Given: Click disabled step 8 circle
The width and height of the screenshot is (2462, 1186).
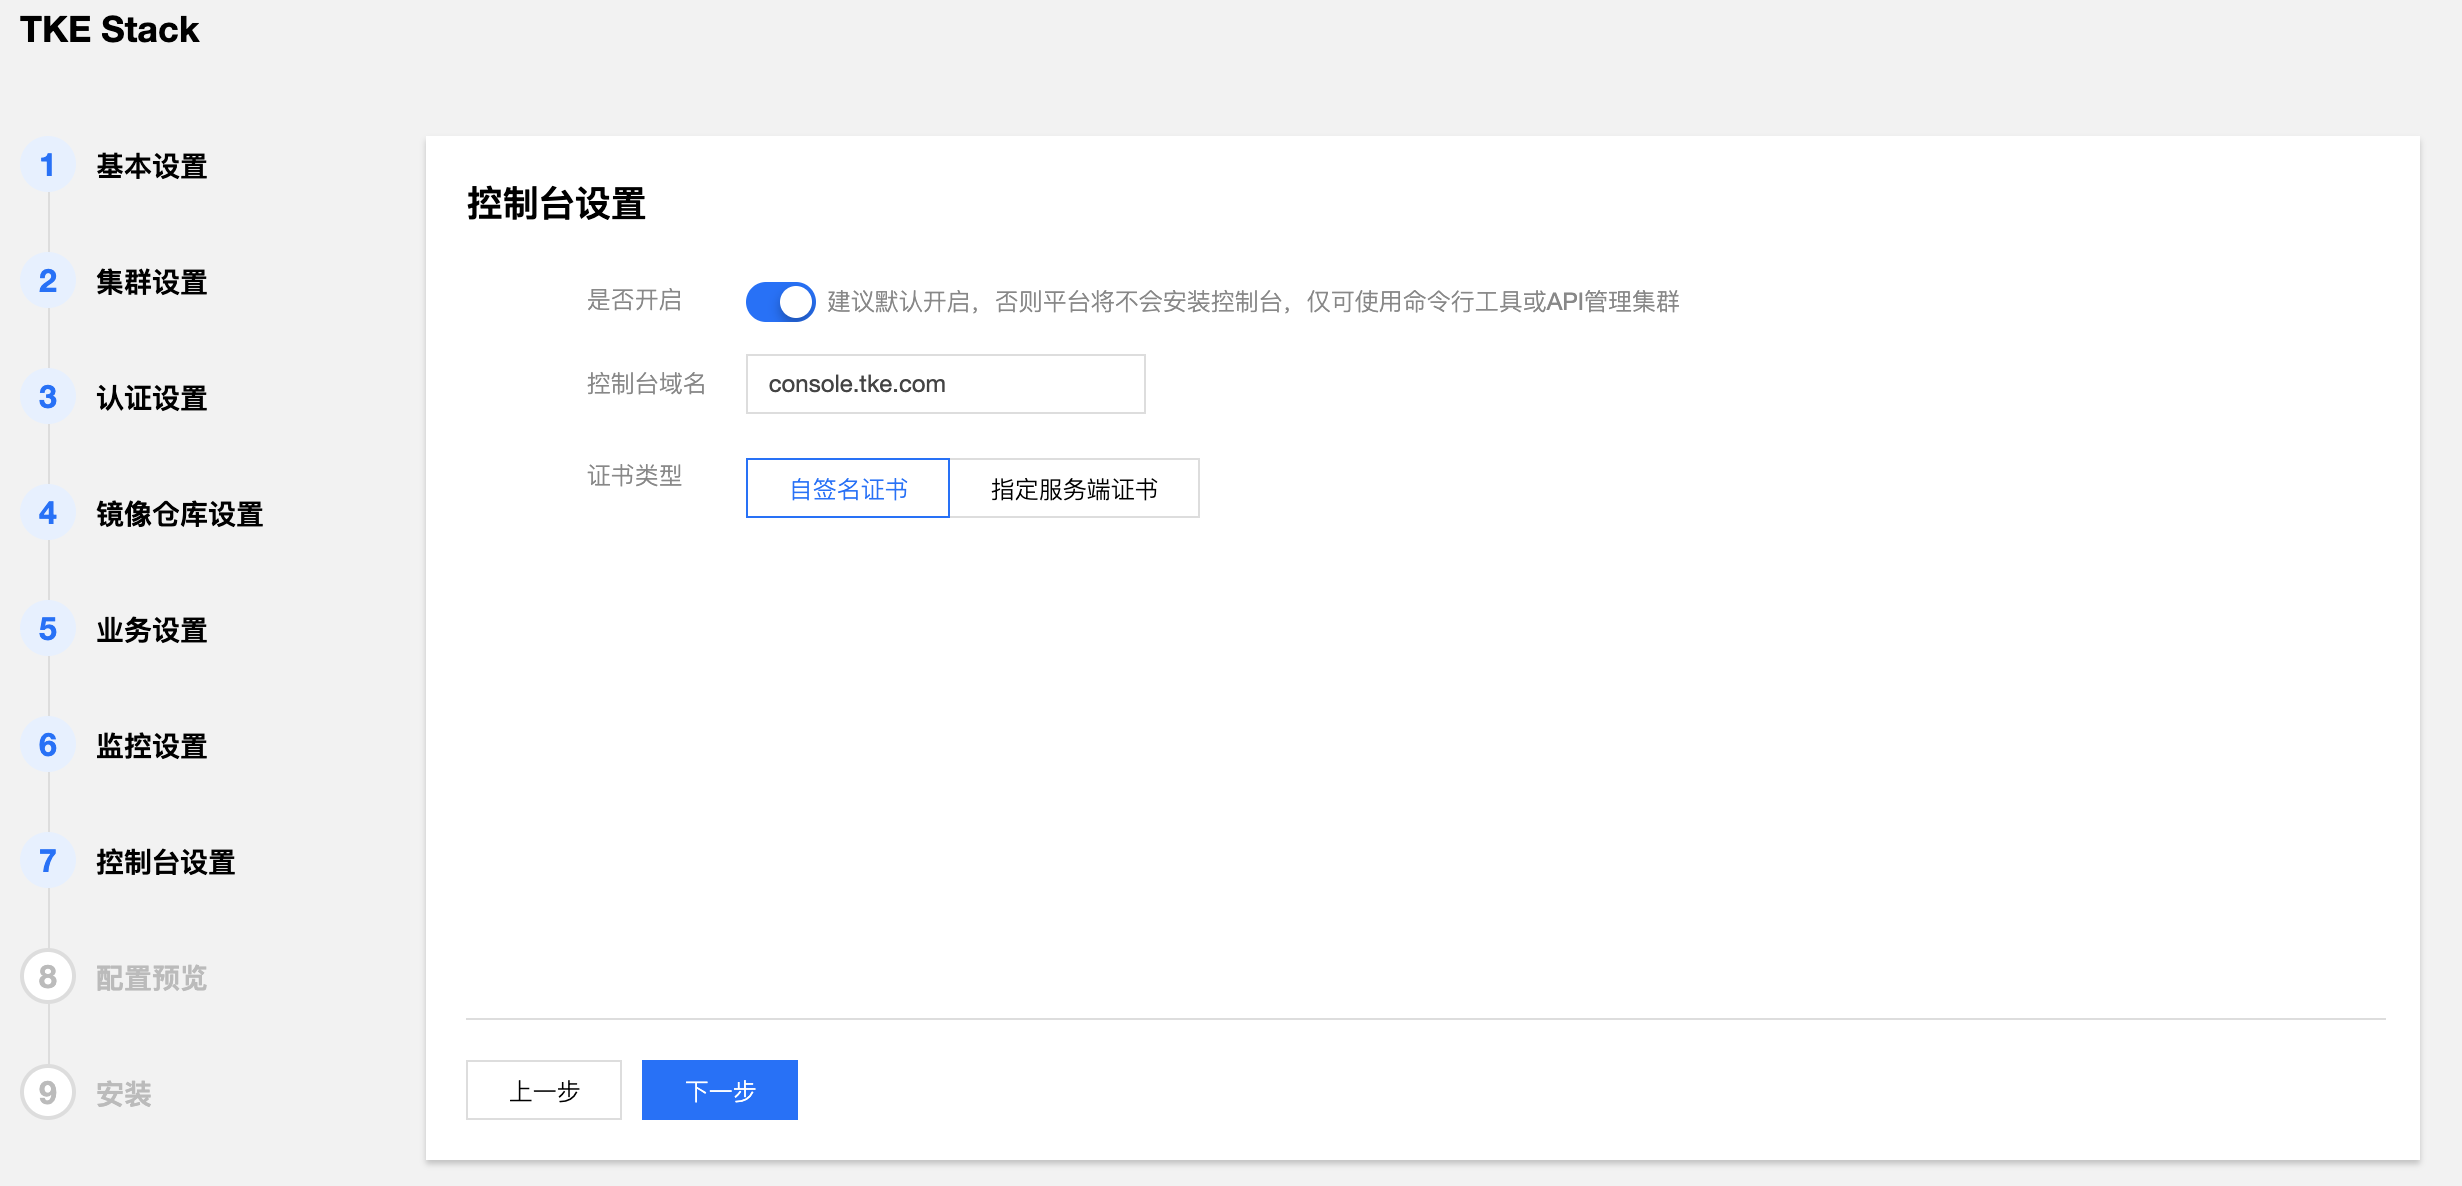Looking at the screenshot, I should point(47,977).
